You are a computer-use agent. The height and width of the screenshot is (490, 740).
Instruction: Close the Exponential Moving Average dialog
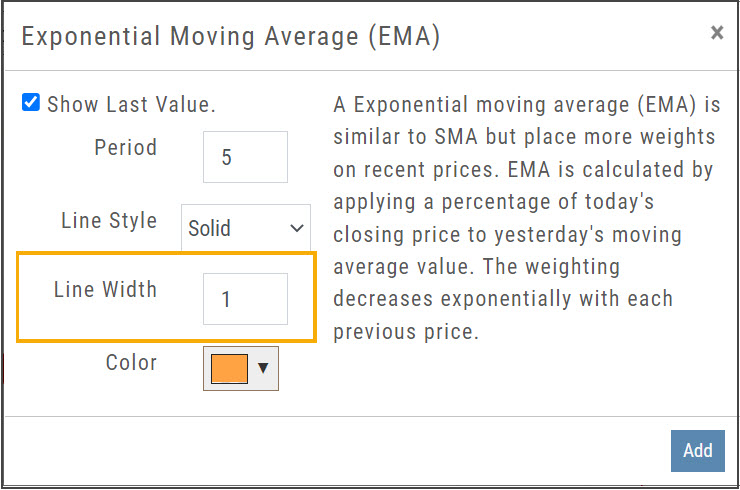pyautogui.click(x=716, y=33)
